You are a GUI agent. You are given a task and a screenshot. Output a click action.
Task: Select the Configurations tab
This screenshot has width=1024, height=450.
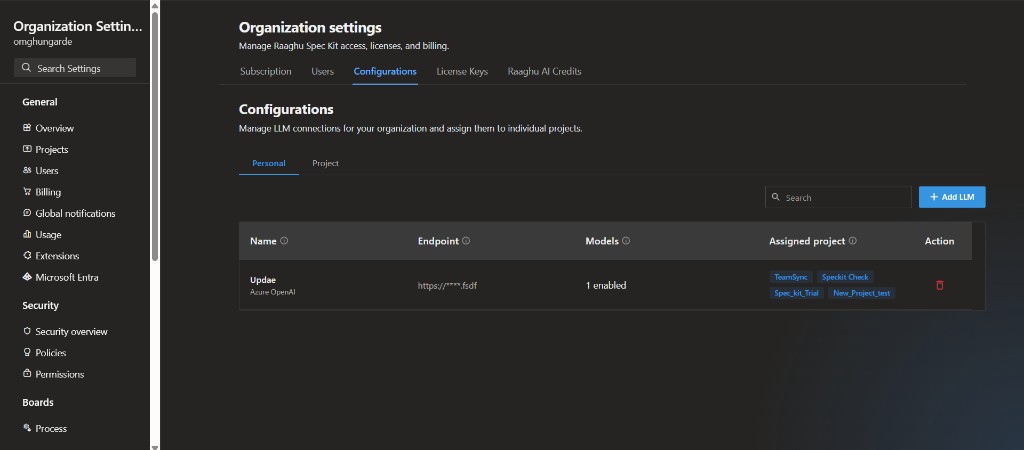(385, 71)
